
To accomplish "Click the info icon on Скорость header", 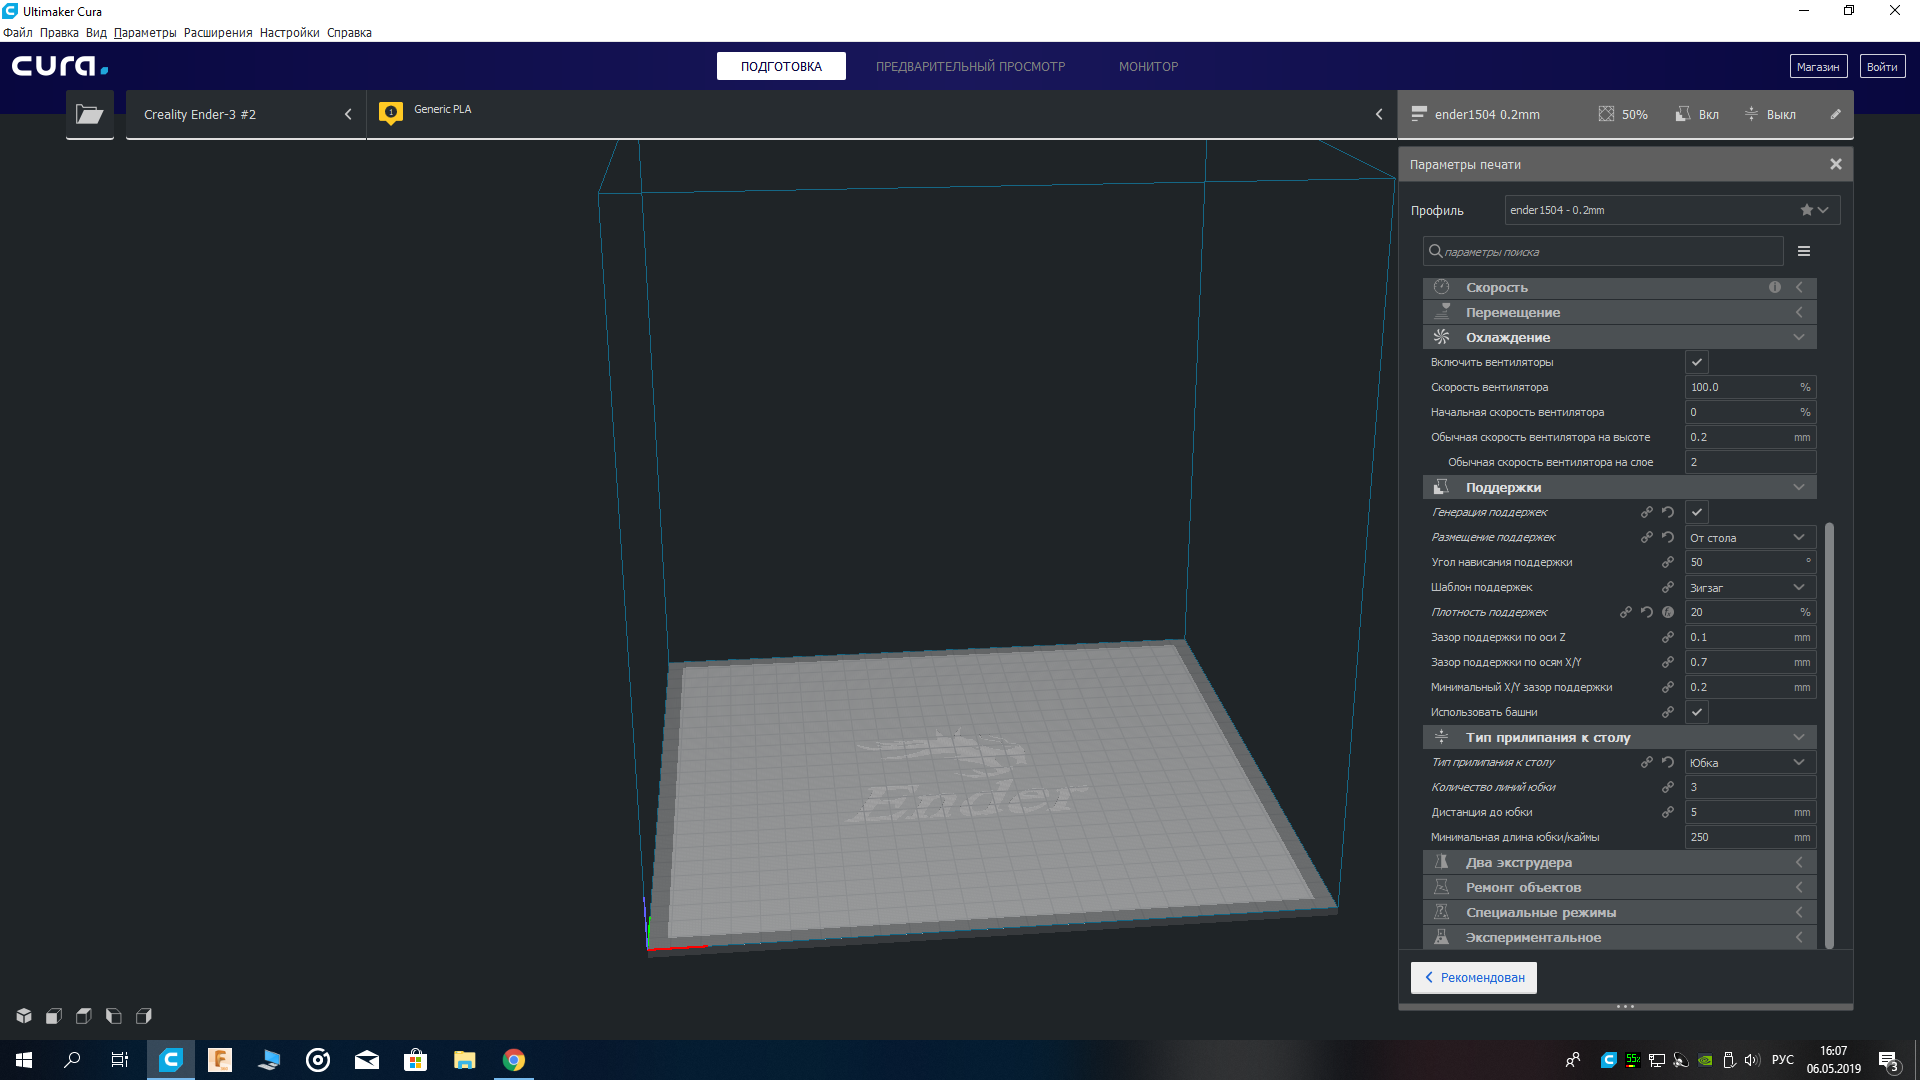I will [x=1775, y=287].
